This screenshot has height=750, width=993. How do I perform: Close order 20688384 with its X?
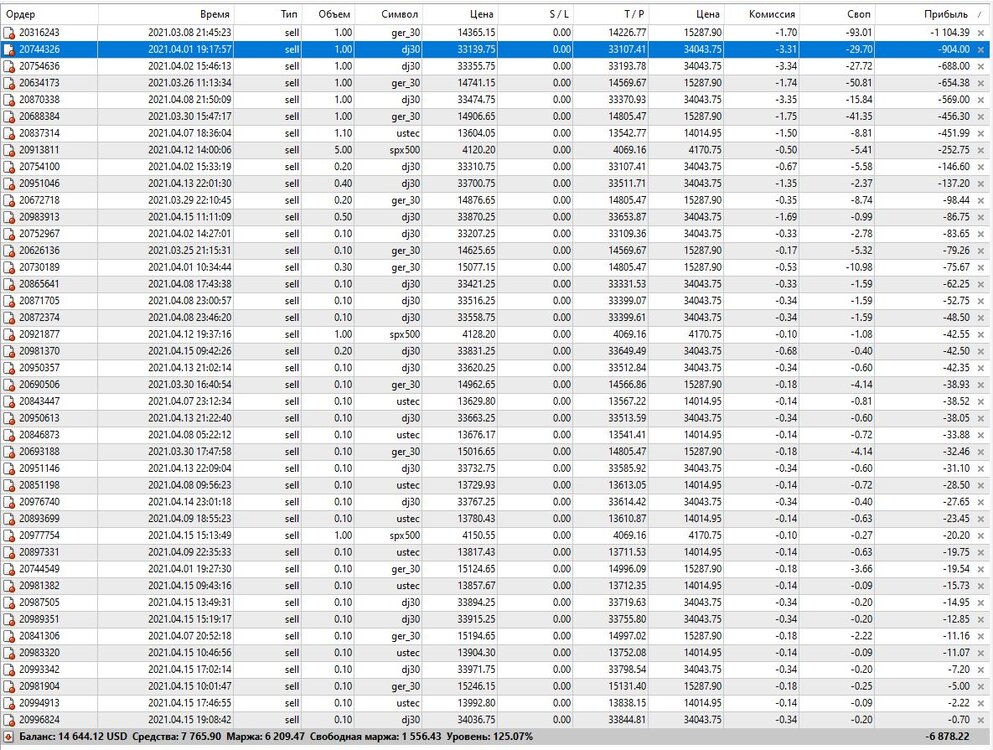coord(981,117)
